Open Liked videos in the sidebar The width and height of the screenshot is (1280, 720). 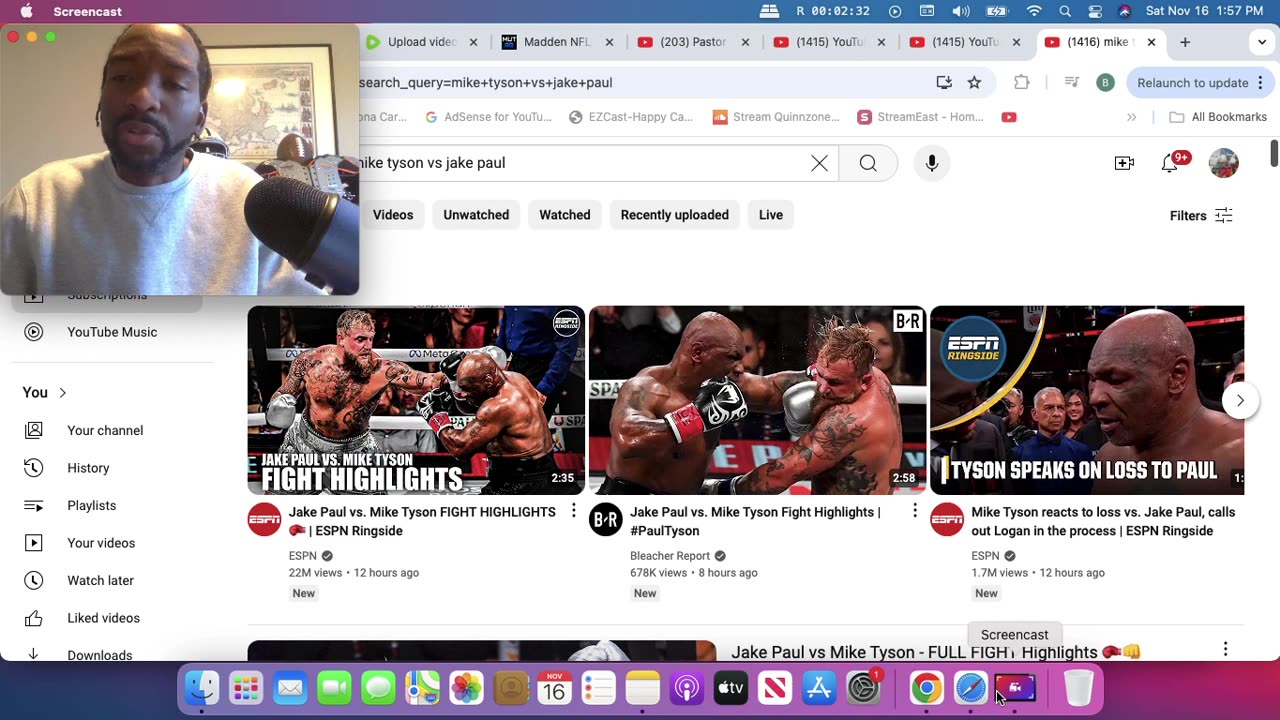pyautogui.click(x=107, y=618)
